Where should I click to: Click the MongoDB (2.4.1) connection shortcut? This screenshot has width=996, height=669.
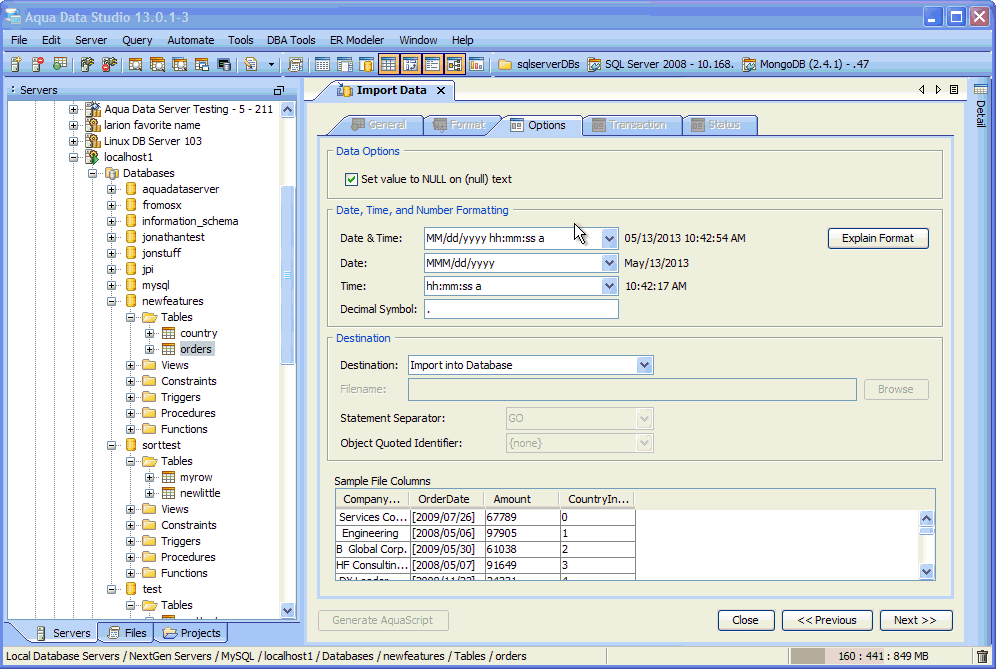pyautogui.click(x=805, y=64)
